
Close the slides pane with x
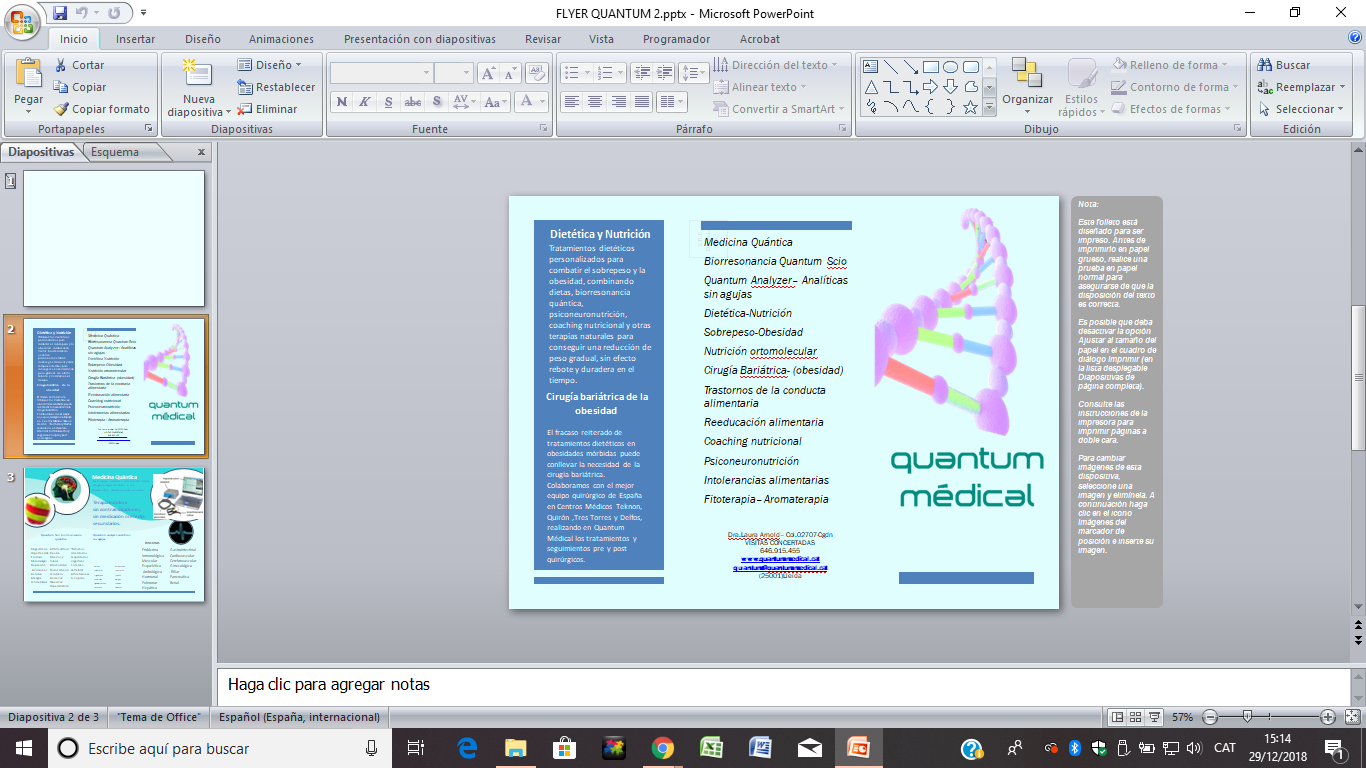201,152
